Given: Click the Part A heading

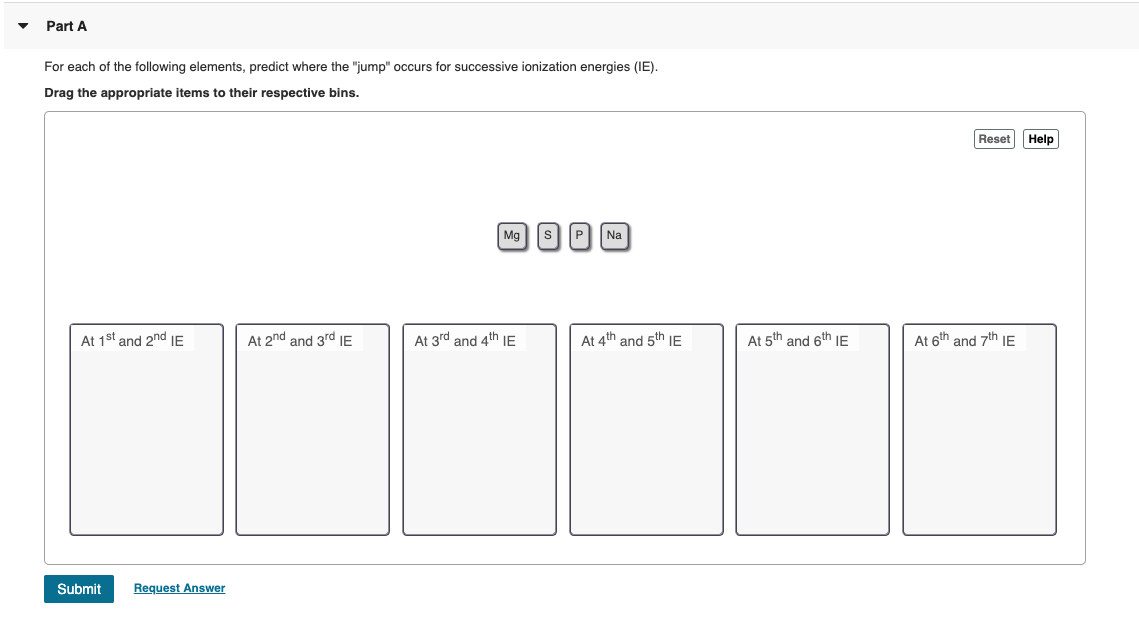Looking at the screenshot, I should click(x=66, y=26).
